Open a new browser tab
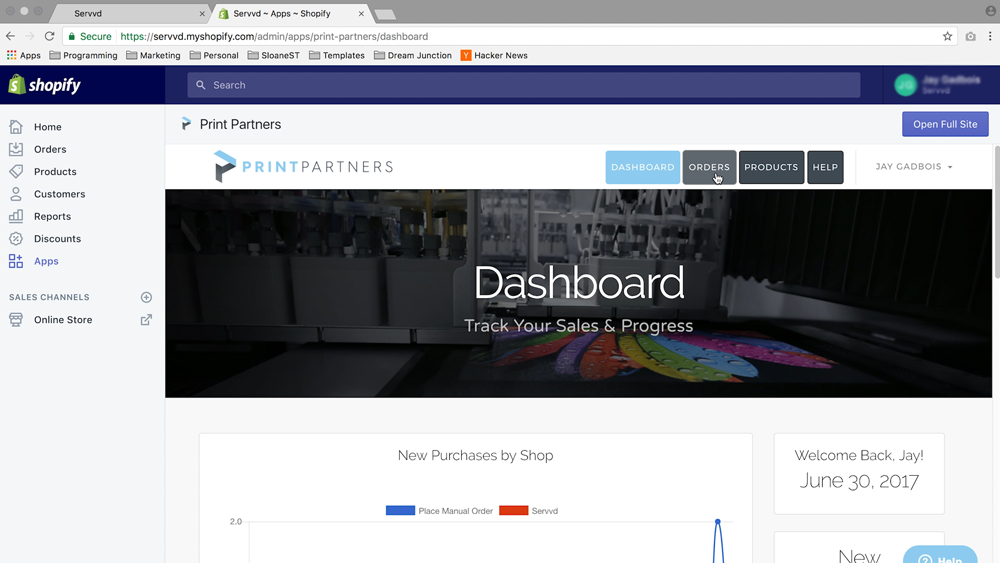 pos(385,14)
